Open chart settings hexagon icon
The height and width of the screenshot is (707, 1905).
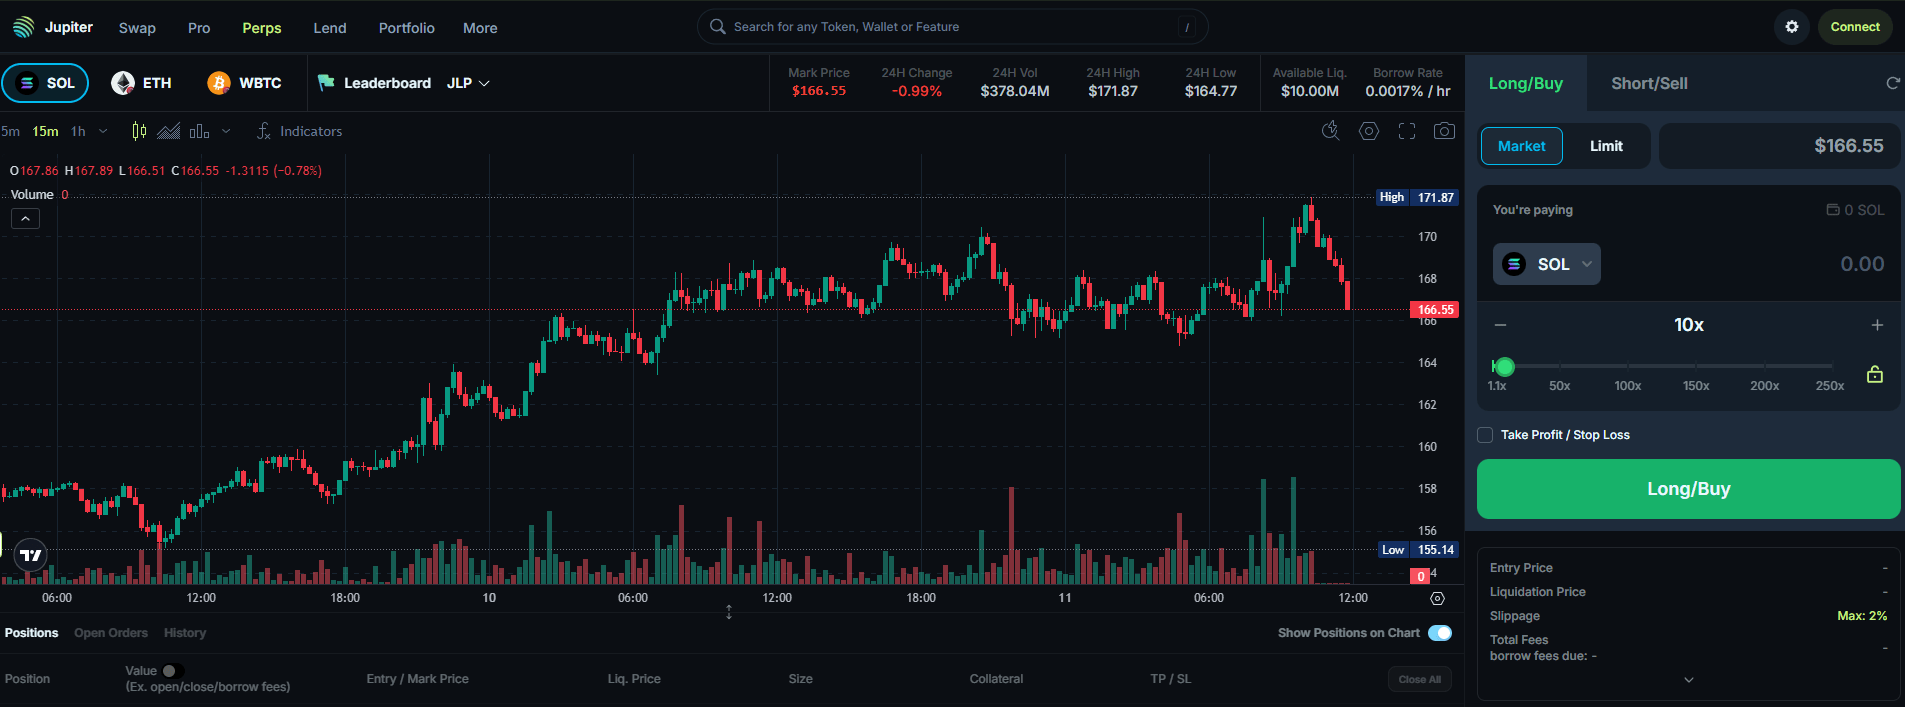click(x=1369, y=131)
